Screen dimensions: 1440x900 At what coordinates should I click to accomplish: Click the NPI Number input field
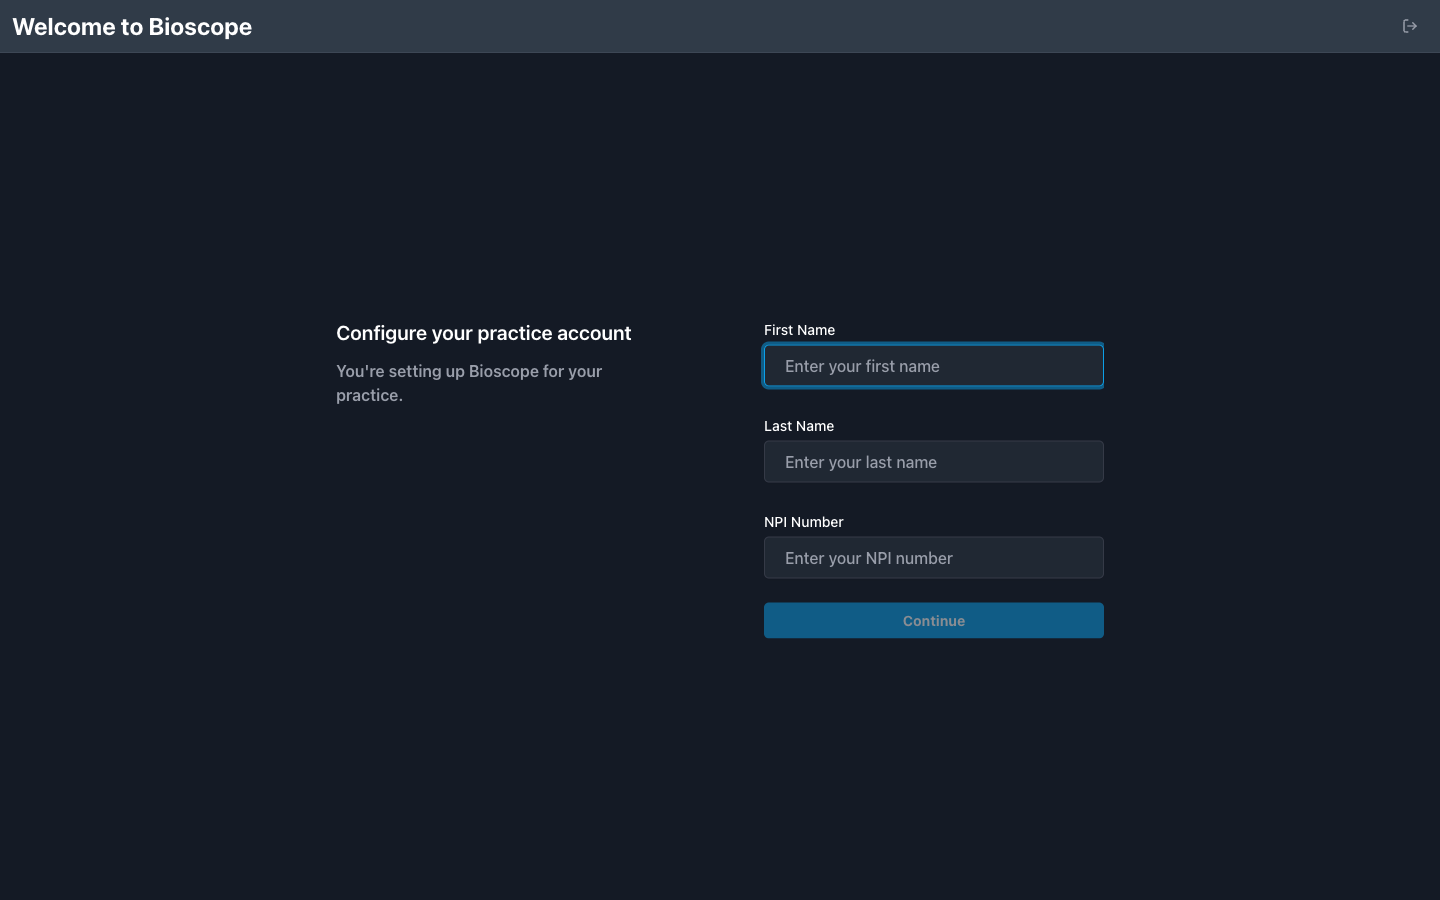tap(934, 558)
